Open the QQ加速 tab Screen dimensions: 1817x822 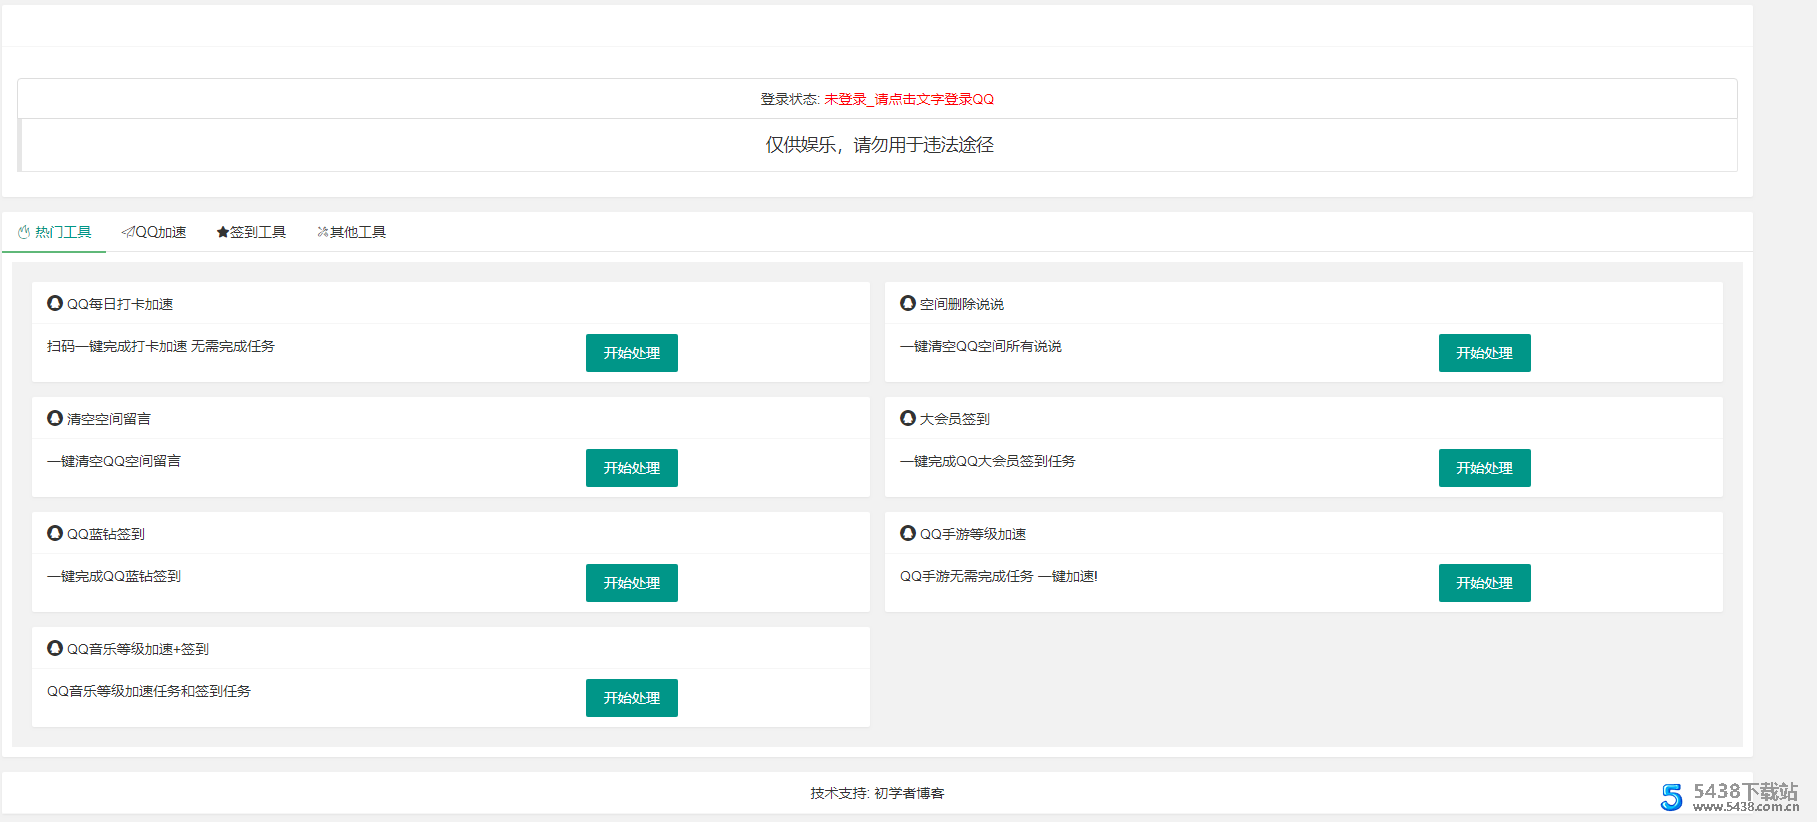click(x=154, y=232)
